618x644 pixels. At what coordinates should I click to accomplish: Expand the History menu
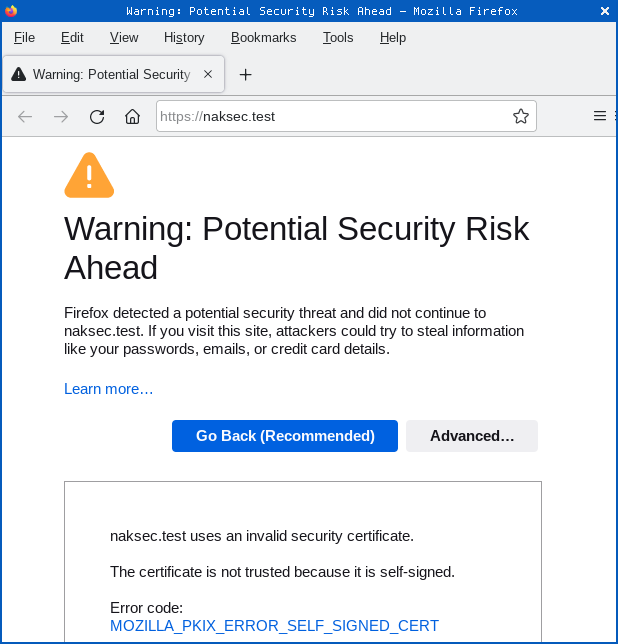pyautogui.click(x=184, y=37)
